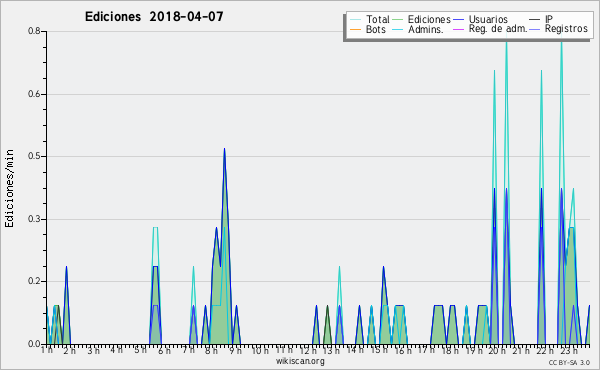Screen dimensions: 600x370
Task: Click the '20 h' x-axis label
Action: pos(497,350)
